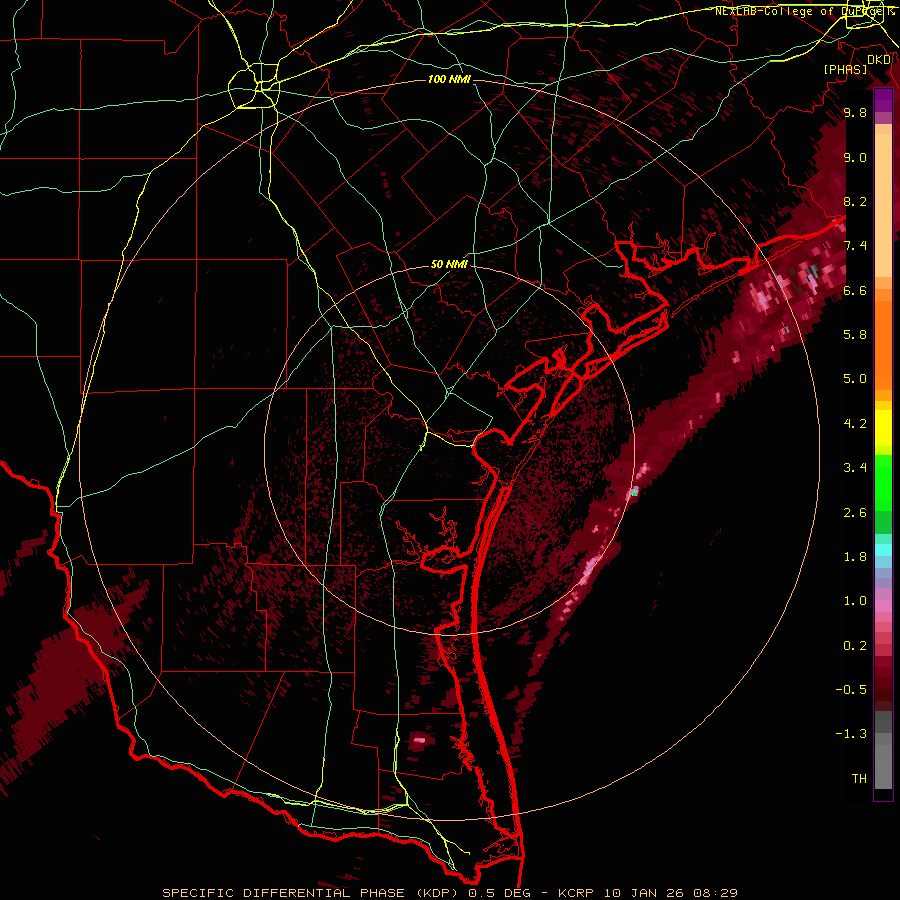Click the 3.4 value on the color scale
The height and width of the screenshot is (900, 900).
(855, 467)
